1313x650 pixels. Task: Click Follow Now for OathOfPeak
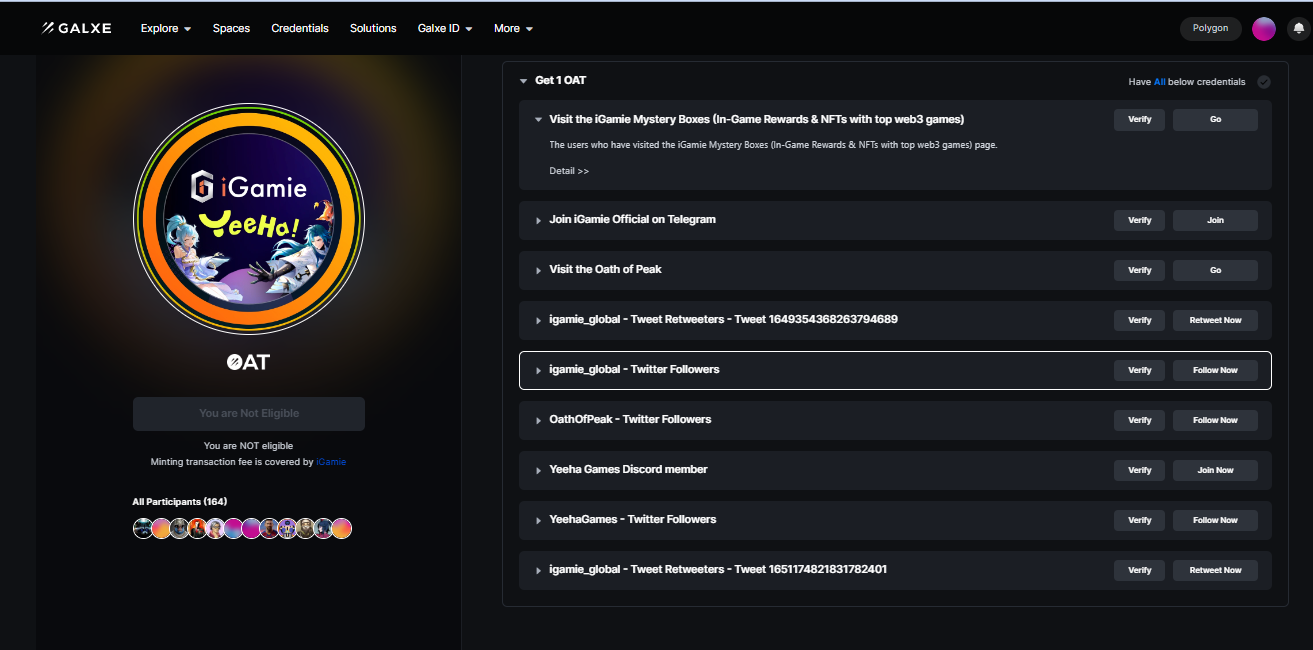1215,420
